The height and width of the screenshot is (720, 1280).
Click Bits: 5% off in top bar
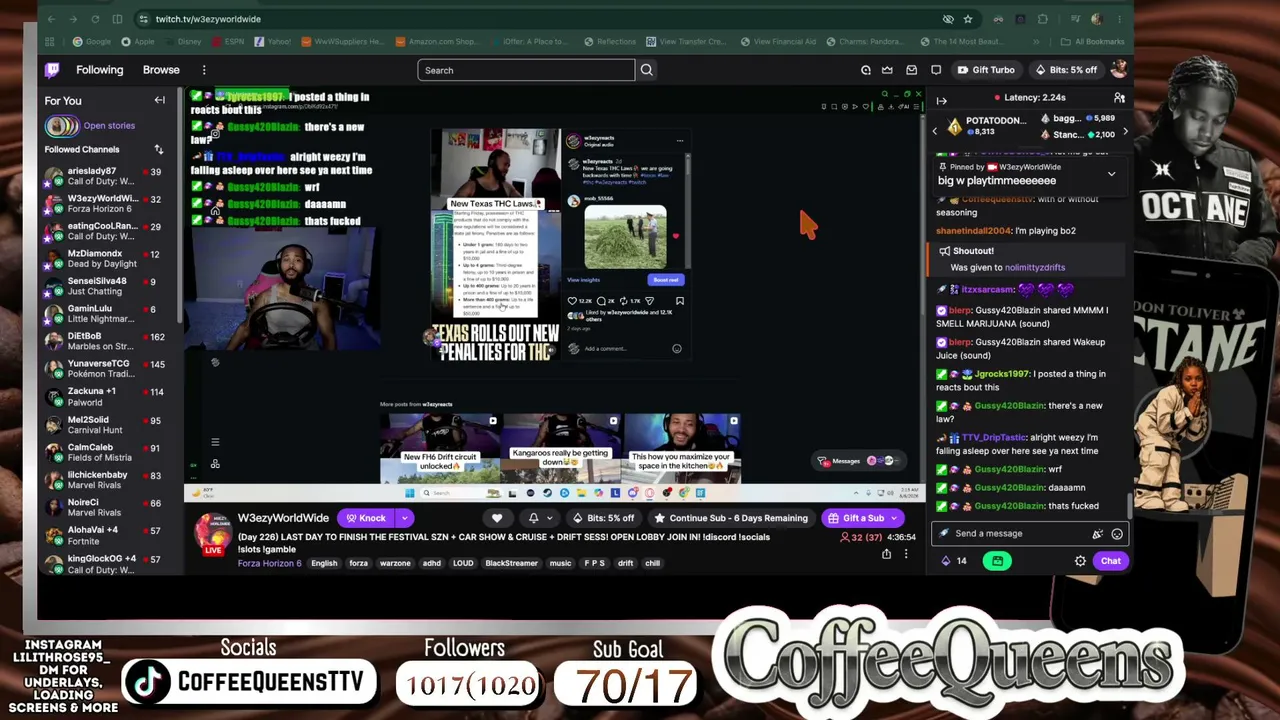1066,70
